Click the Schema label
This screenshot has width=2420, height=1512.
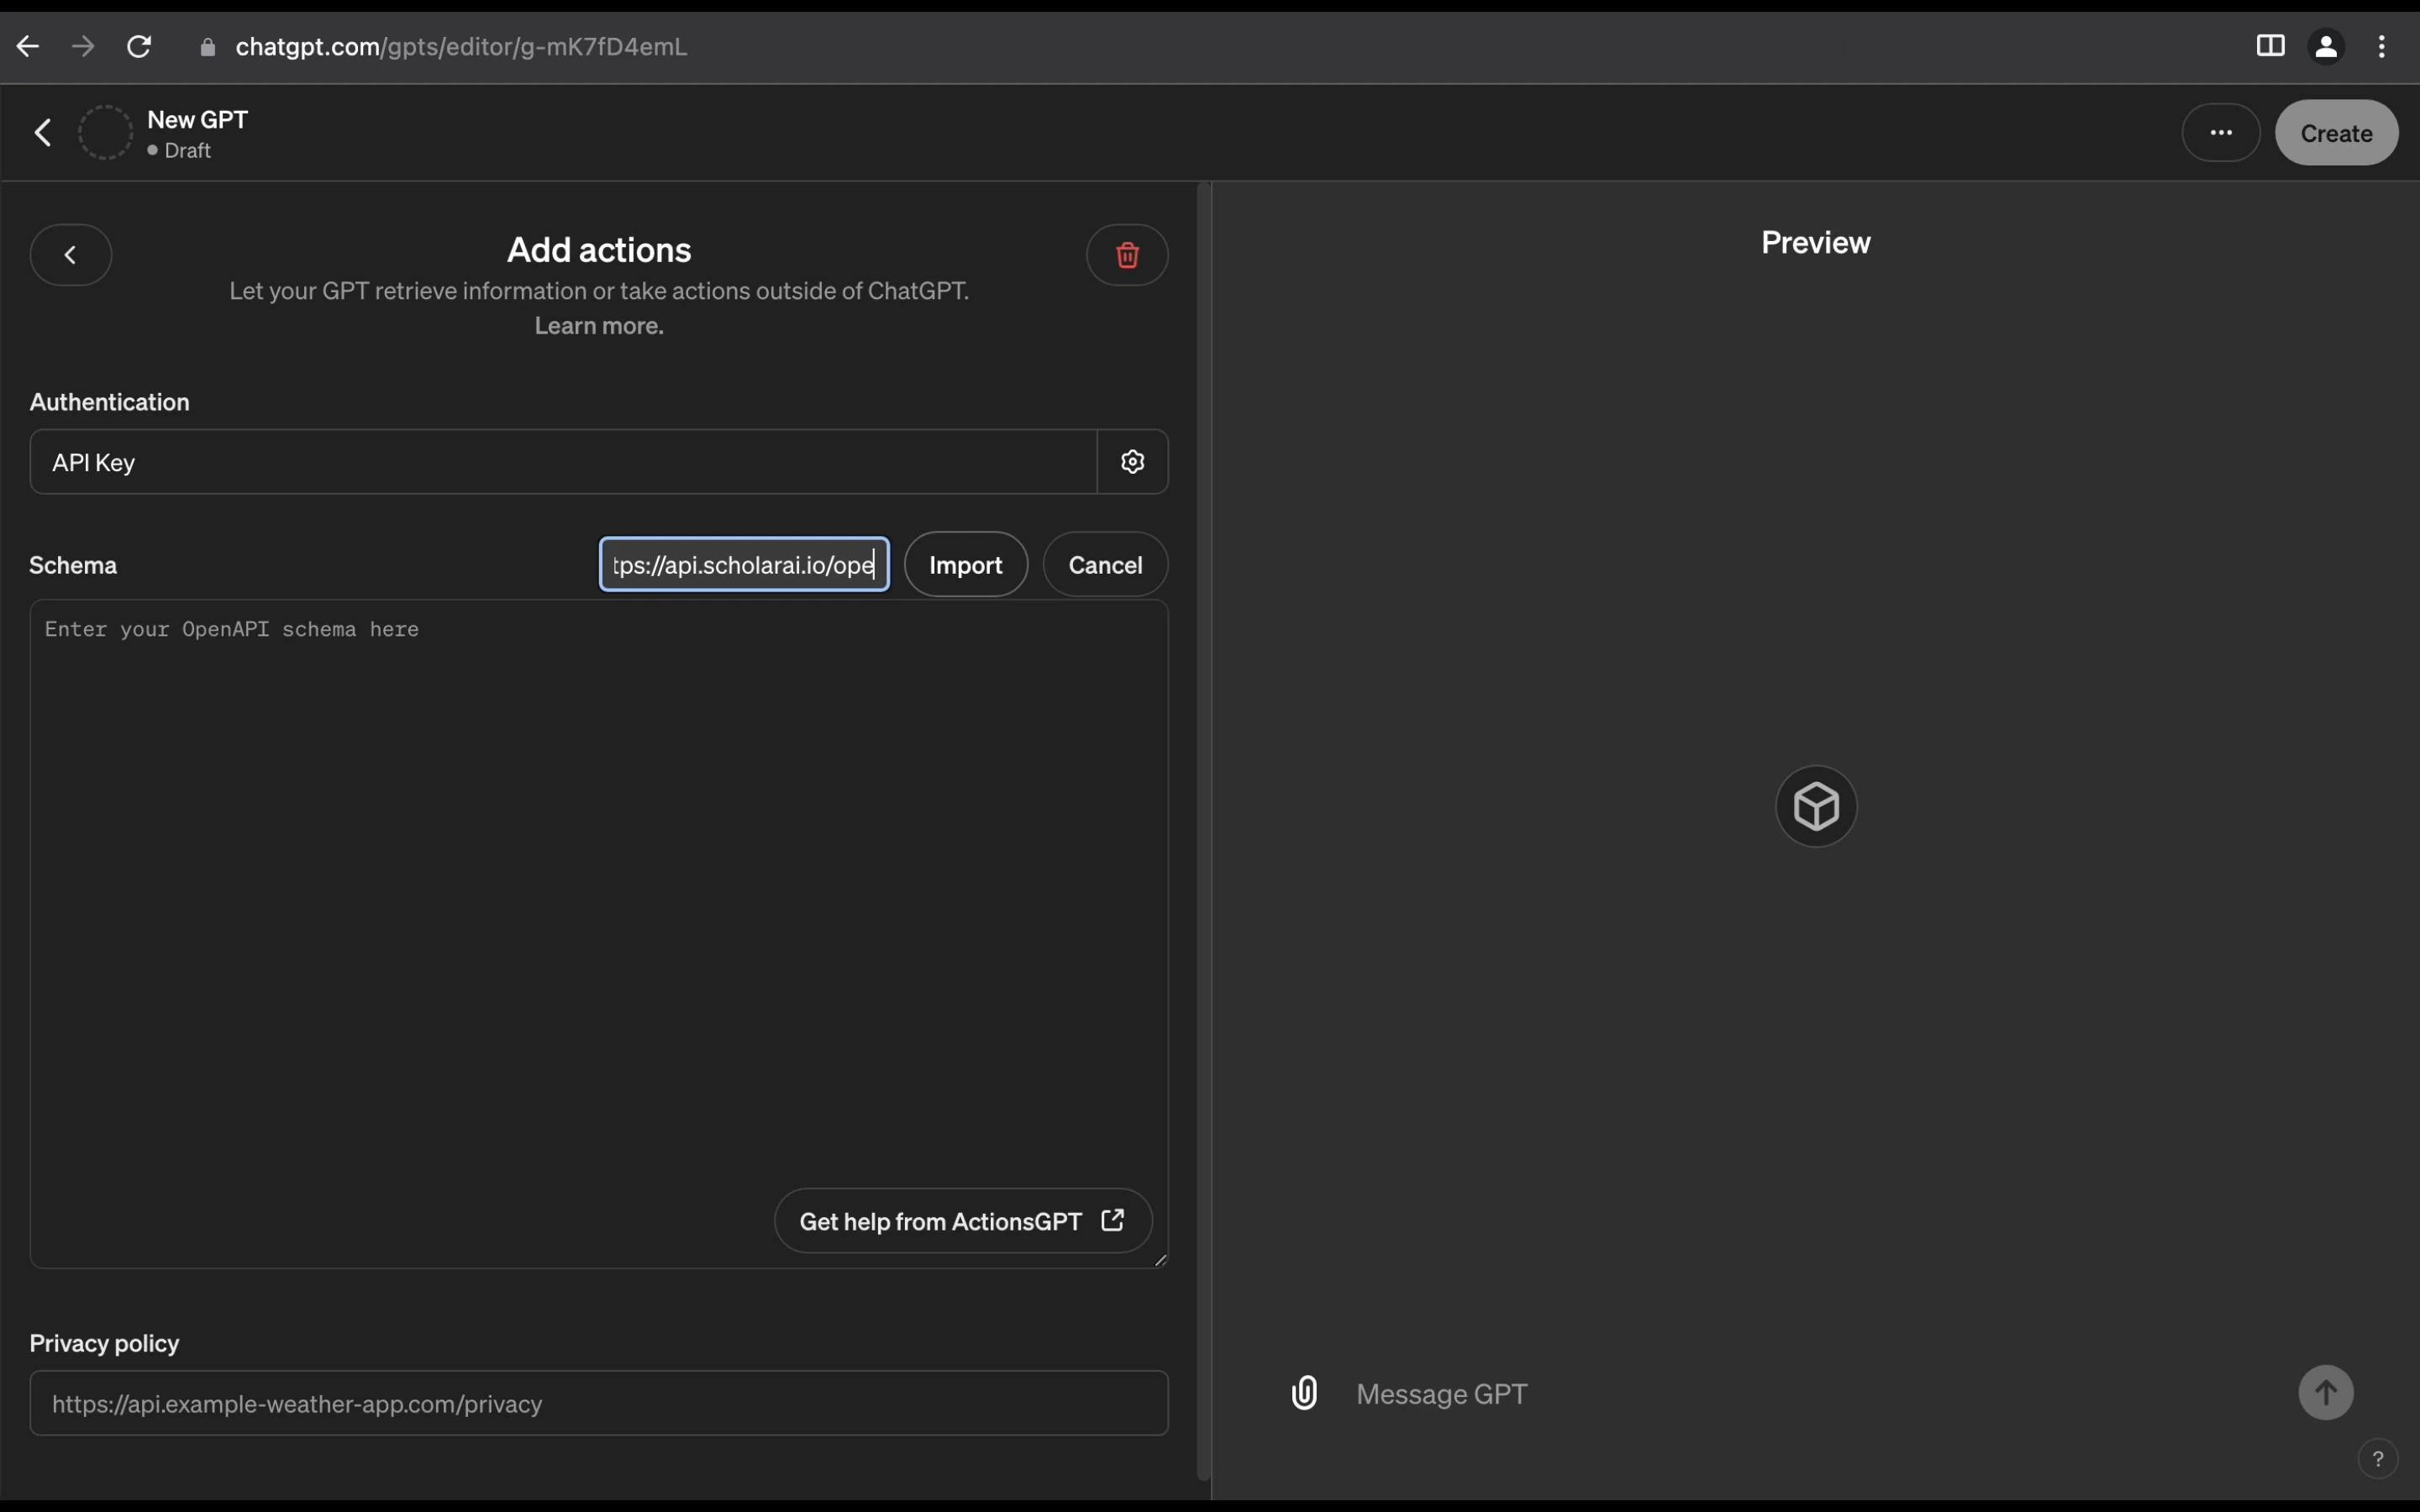click(73, 565)
